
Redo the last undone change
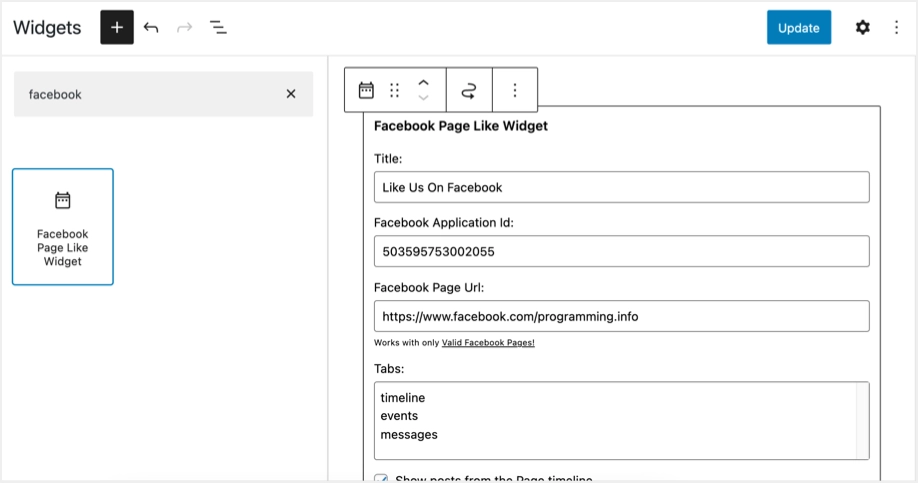coord(184,28)
